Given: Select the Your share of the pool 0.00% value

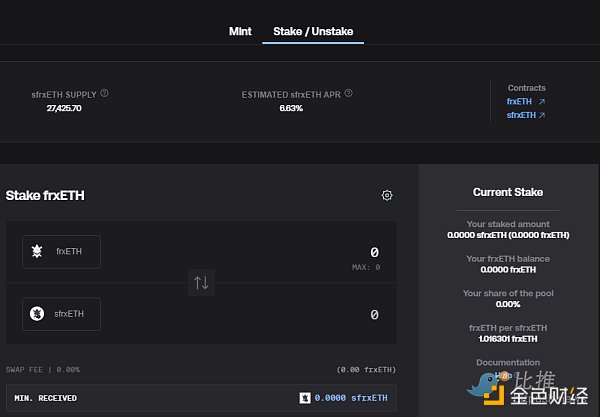Looking at the screenshot, I should pos(508,304).
